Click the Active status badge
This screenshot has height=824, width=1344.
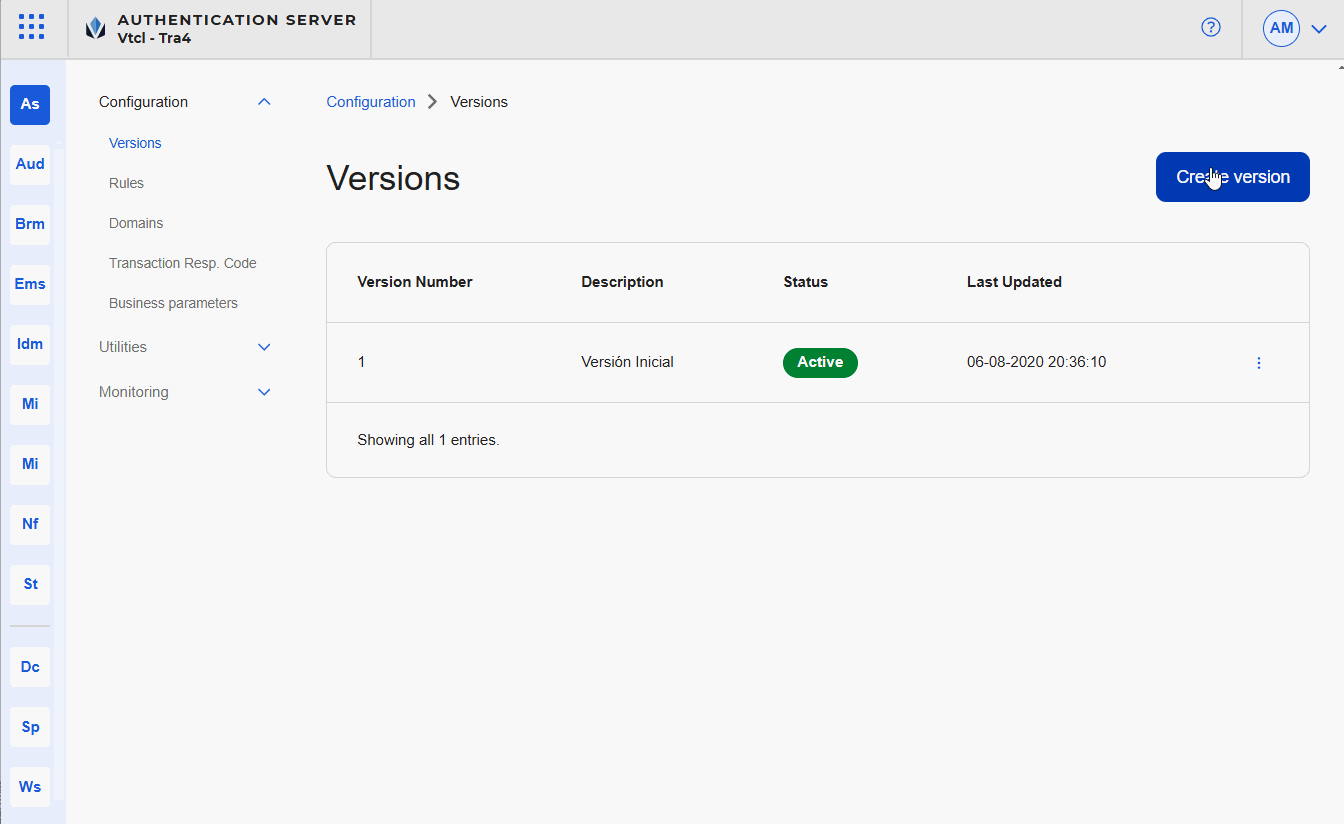[x=819, y=363]
